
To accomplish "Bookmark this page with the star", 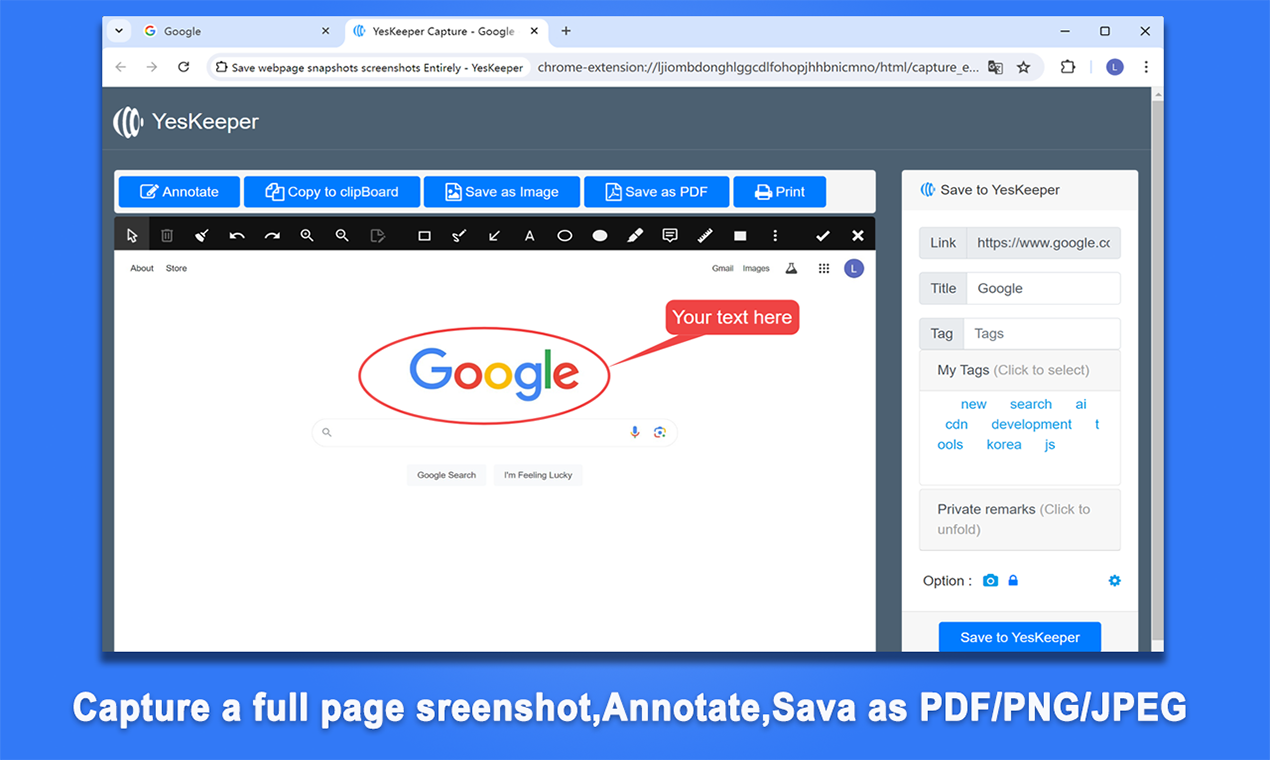I will click(x=1023, y=67).
